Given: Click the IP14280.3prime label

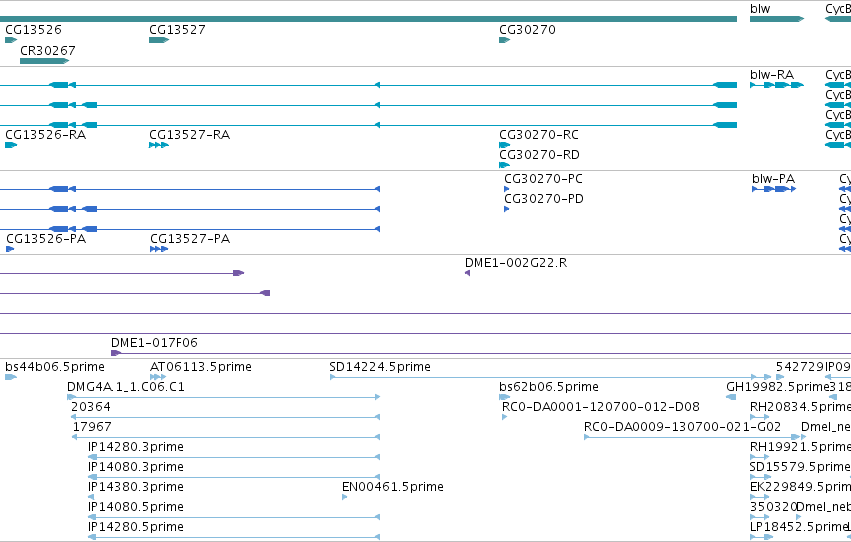Looking at the screenshot, I should click(136, 447).
